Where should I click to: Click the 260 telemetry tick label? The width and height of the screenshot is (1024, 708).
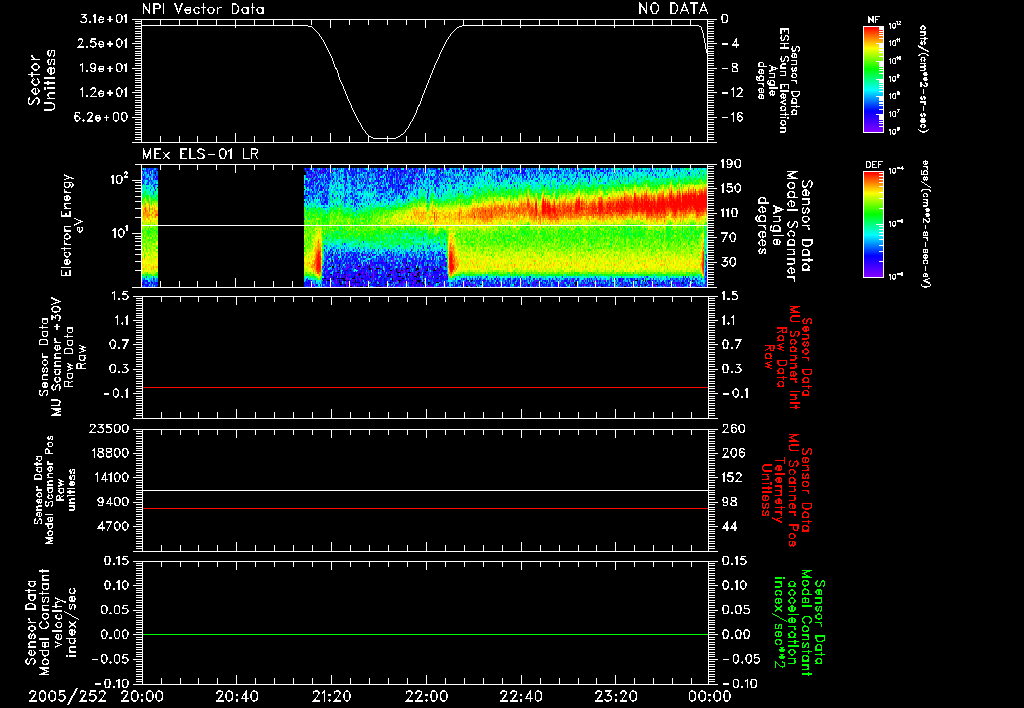(x=733, y=428)
